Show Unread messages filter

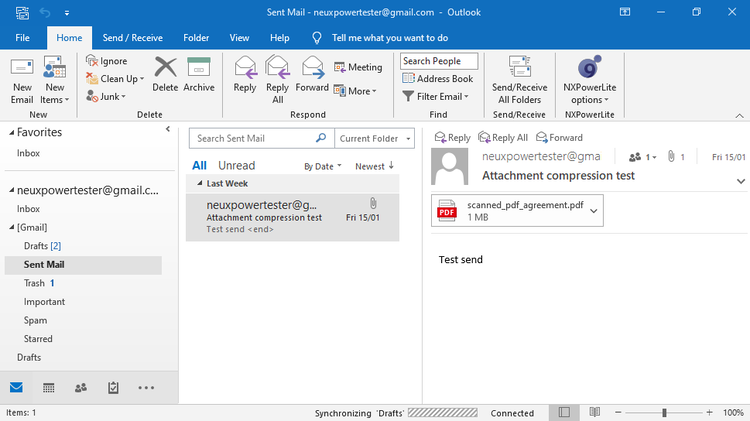point(236,166)
